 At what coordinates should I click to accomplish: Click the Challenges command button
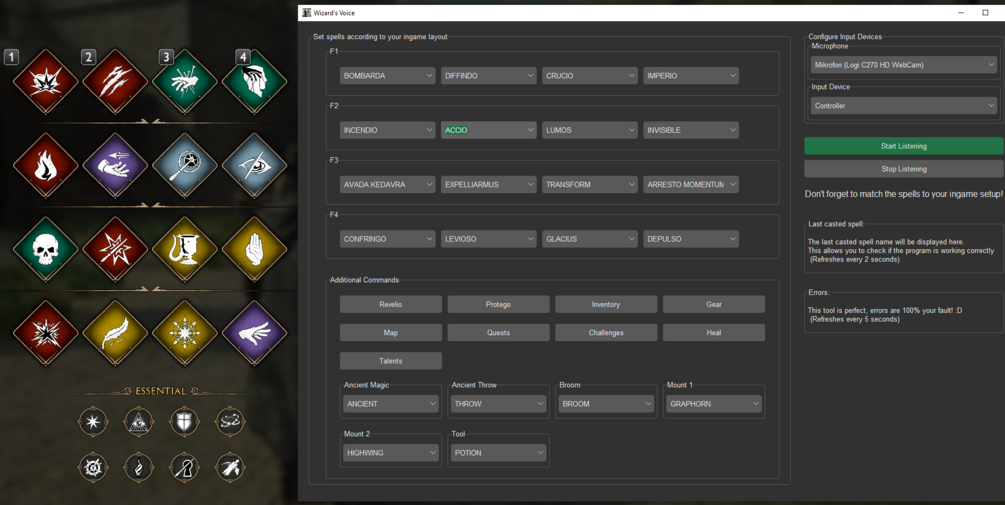(x=606, y=333)
